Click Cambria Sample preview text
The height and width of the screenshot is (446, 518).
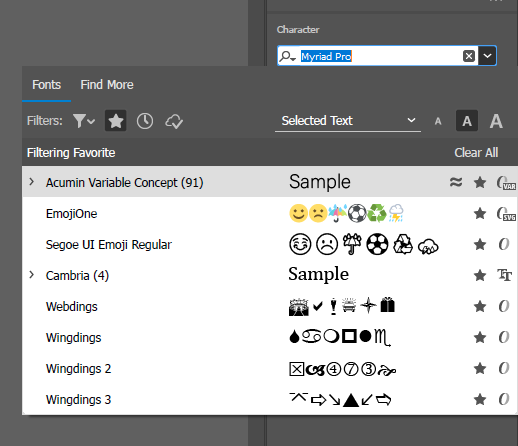[x=319, y=274]
